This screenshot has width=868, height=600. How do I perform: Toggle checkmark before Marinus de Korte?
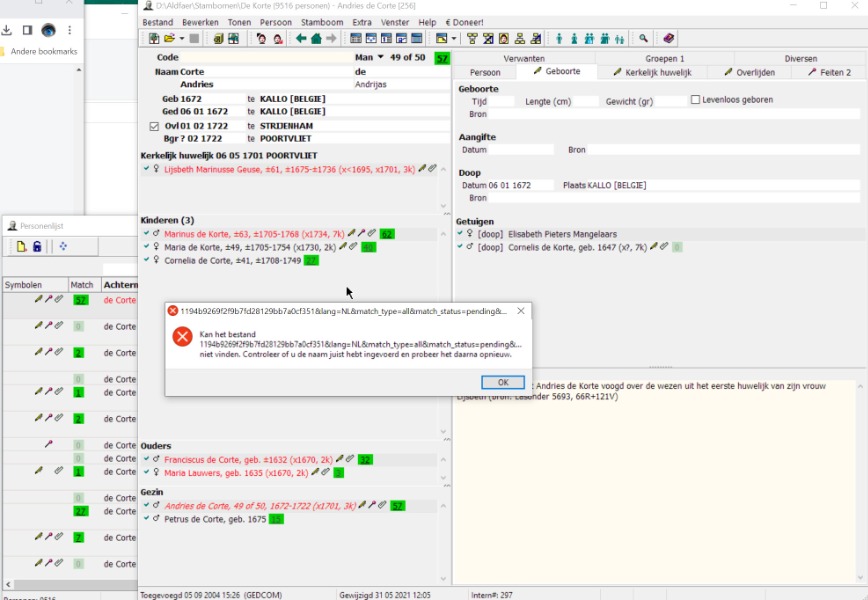pos(146,234)
